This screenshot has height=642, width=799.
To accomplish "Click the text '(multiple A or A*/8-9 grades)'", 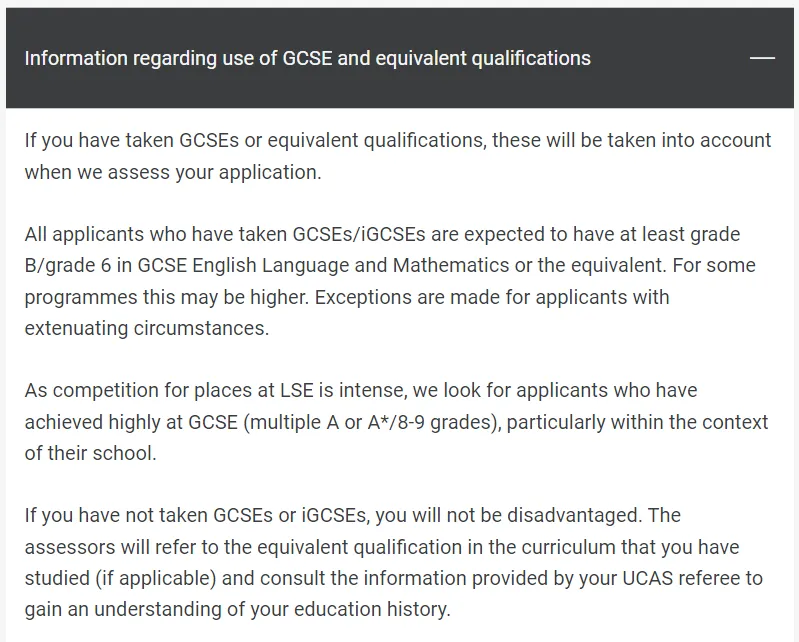I will point(370,421).
